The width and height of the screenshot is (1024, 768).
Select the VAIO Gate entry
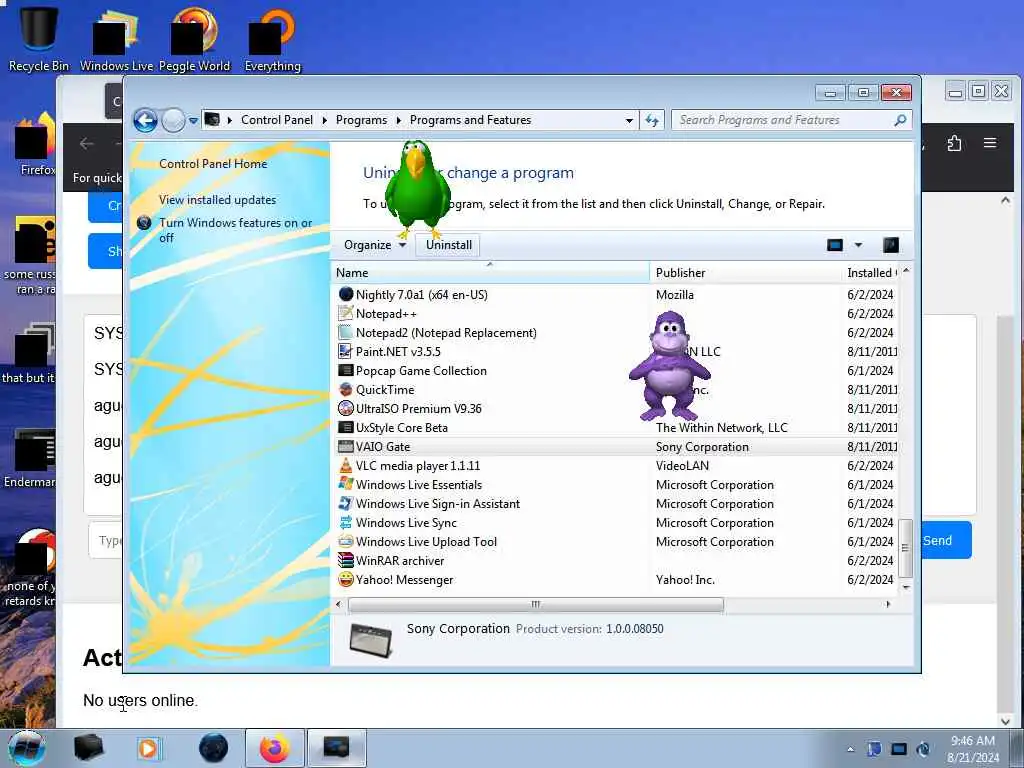pyautogui.click(x=618, y=447)
